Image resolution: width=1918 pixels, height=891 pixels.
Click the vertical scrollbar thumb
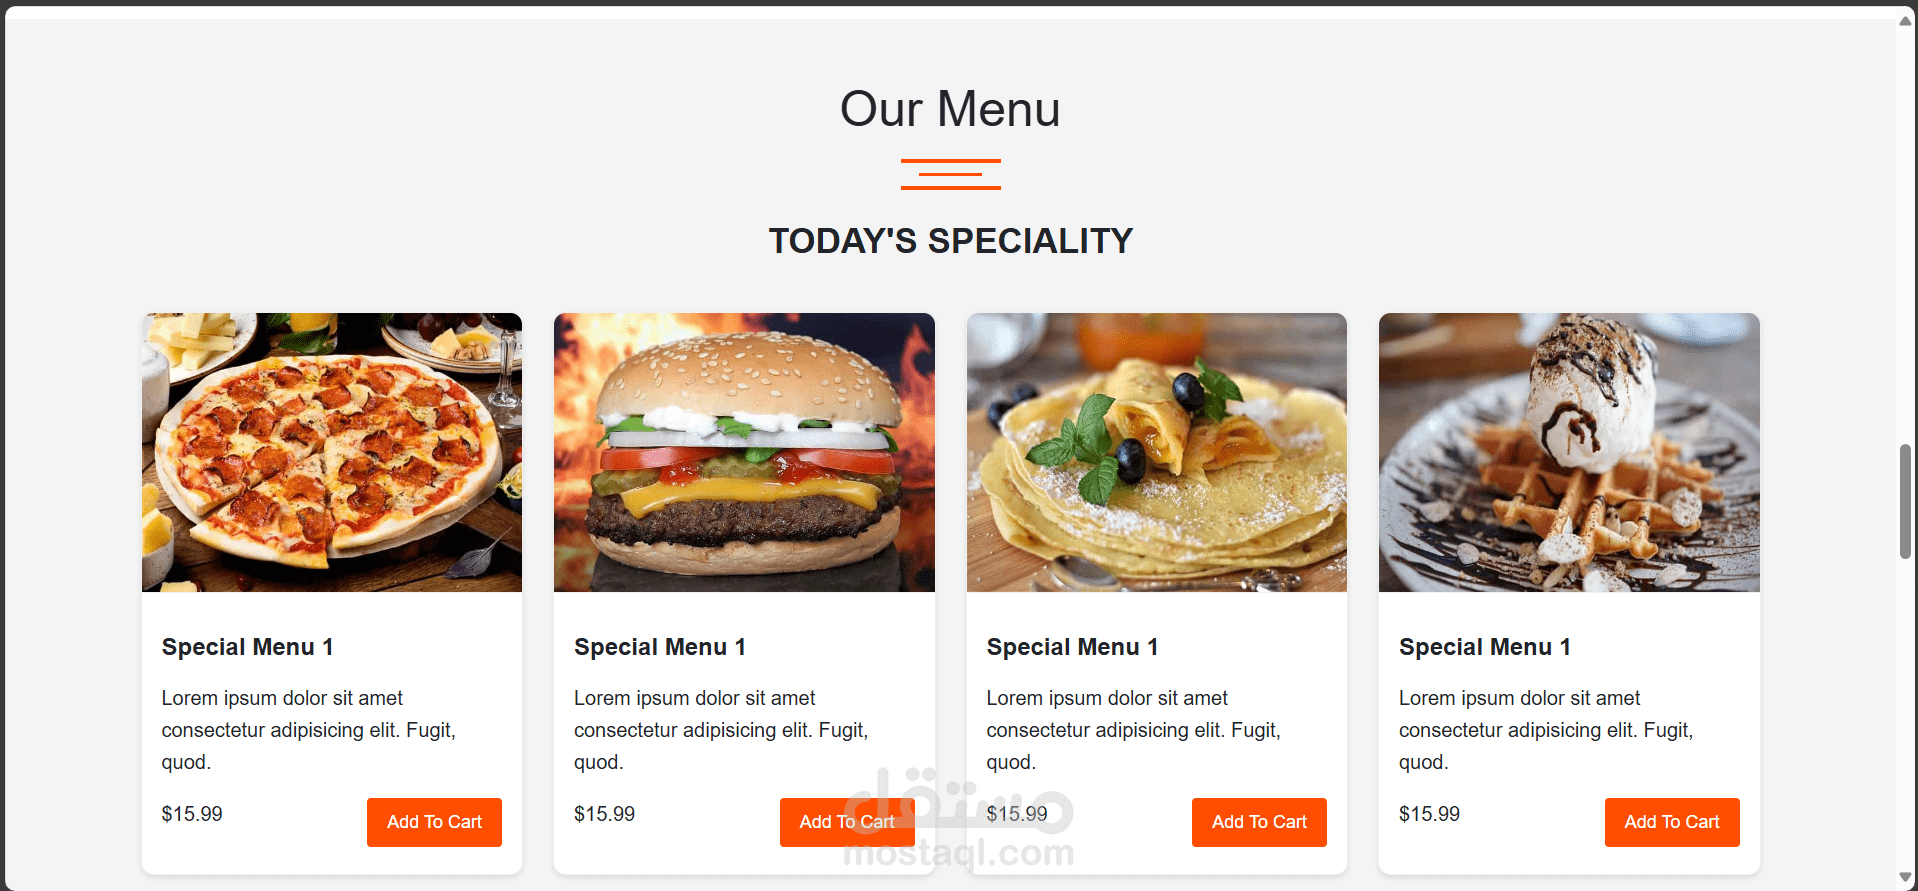click(1905, 501)
